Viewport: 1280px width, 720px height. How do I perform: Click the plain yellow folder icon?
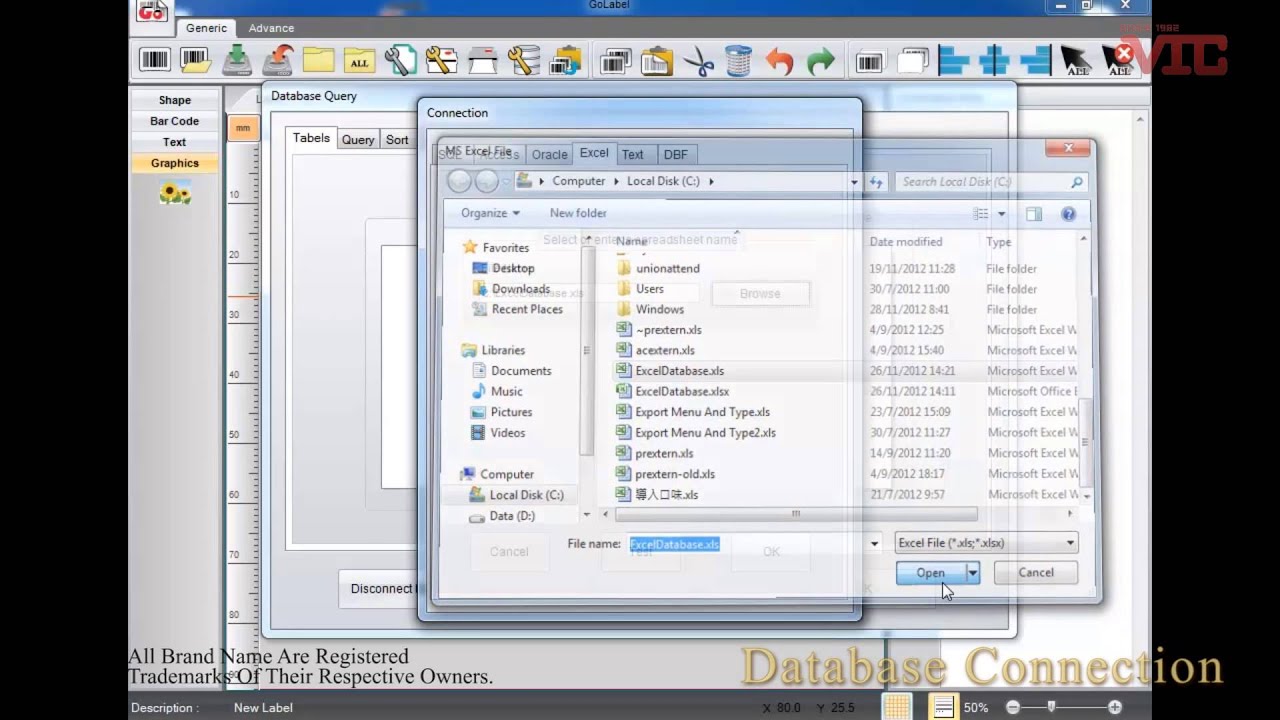coord(318,61)
